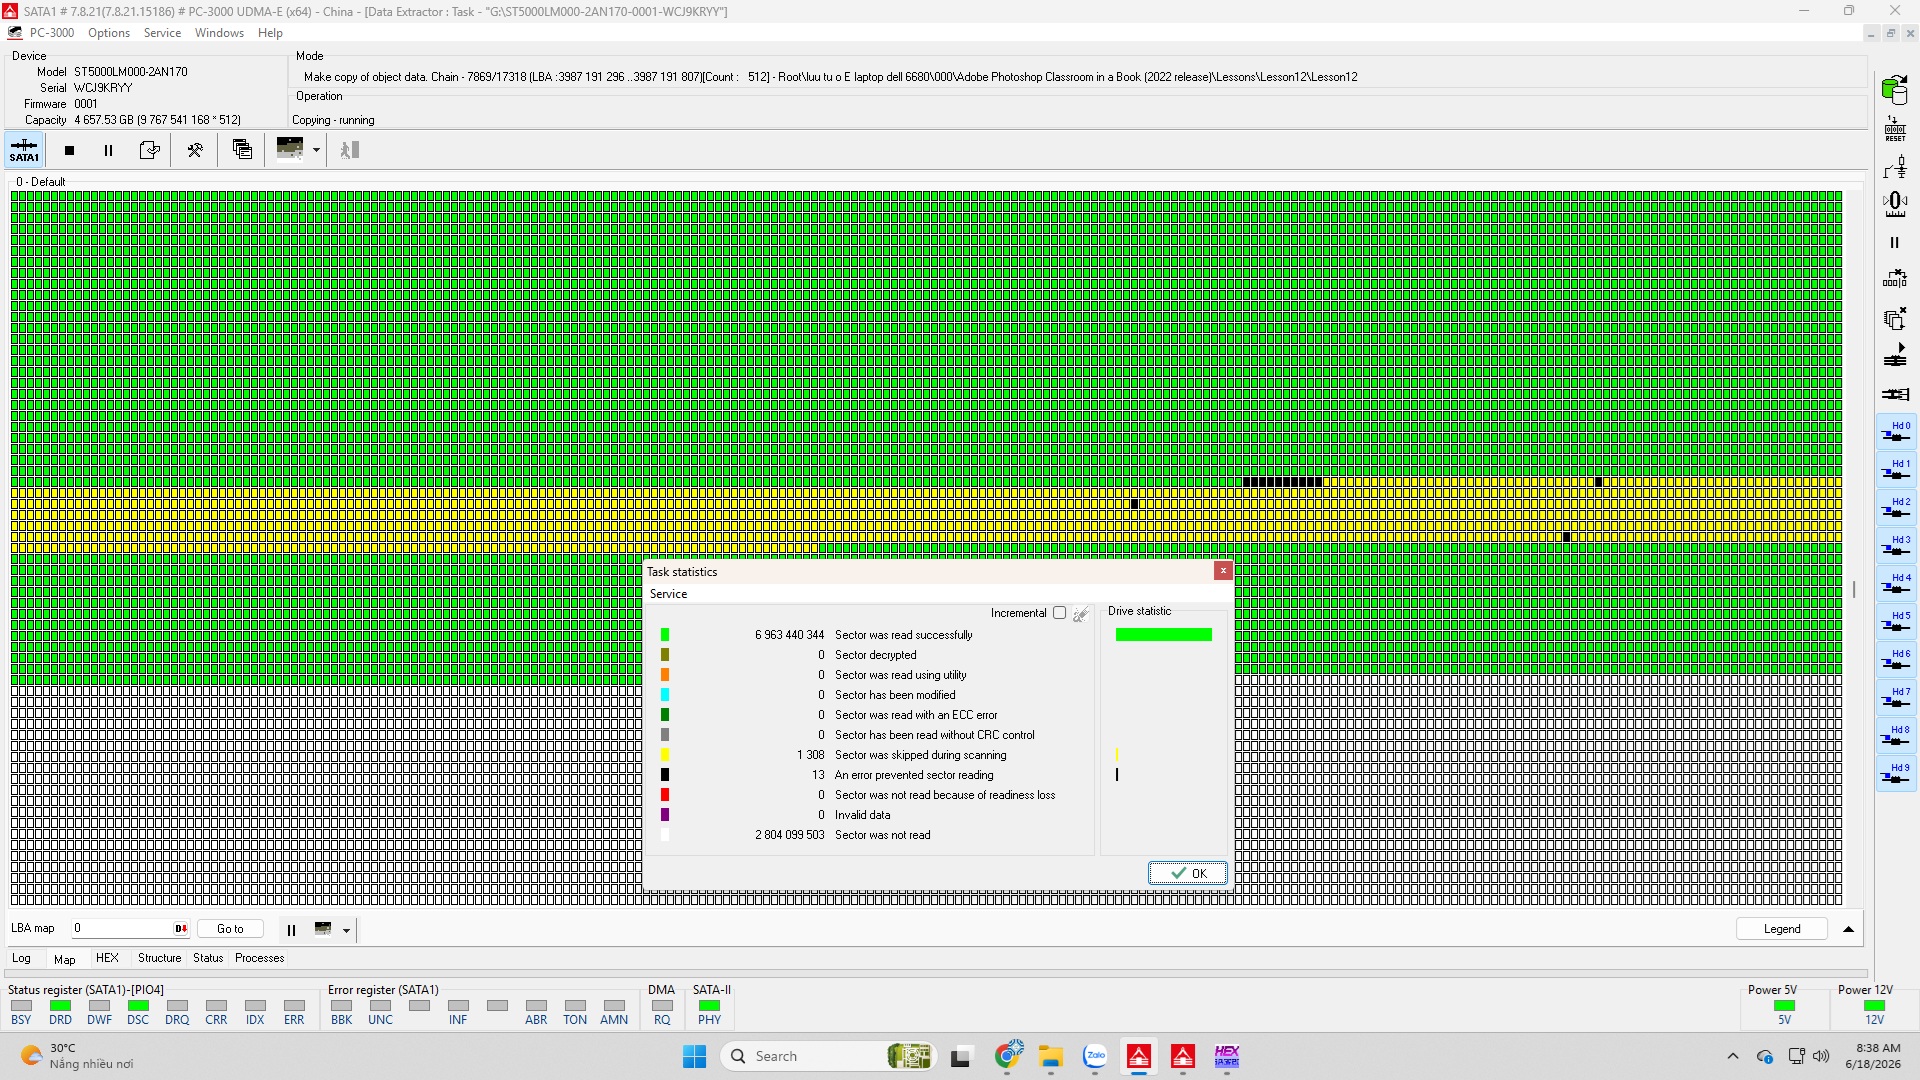Toggle the Hd 7 head button
Image resolution: width=1920 pixels, height=1080 pixels.
(1895, 698)
